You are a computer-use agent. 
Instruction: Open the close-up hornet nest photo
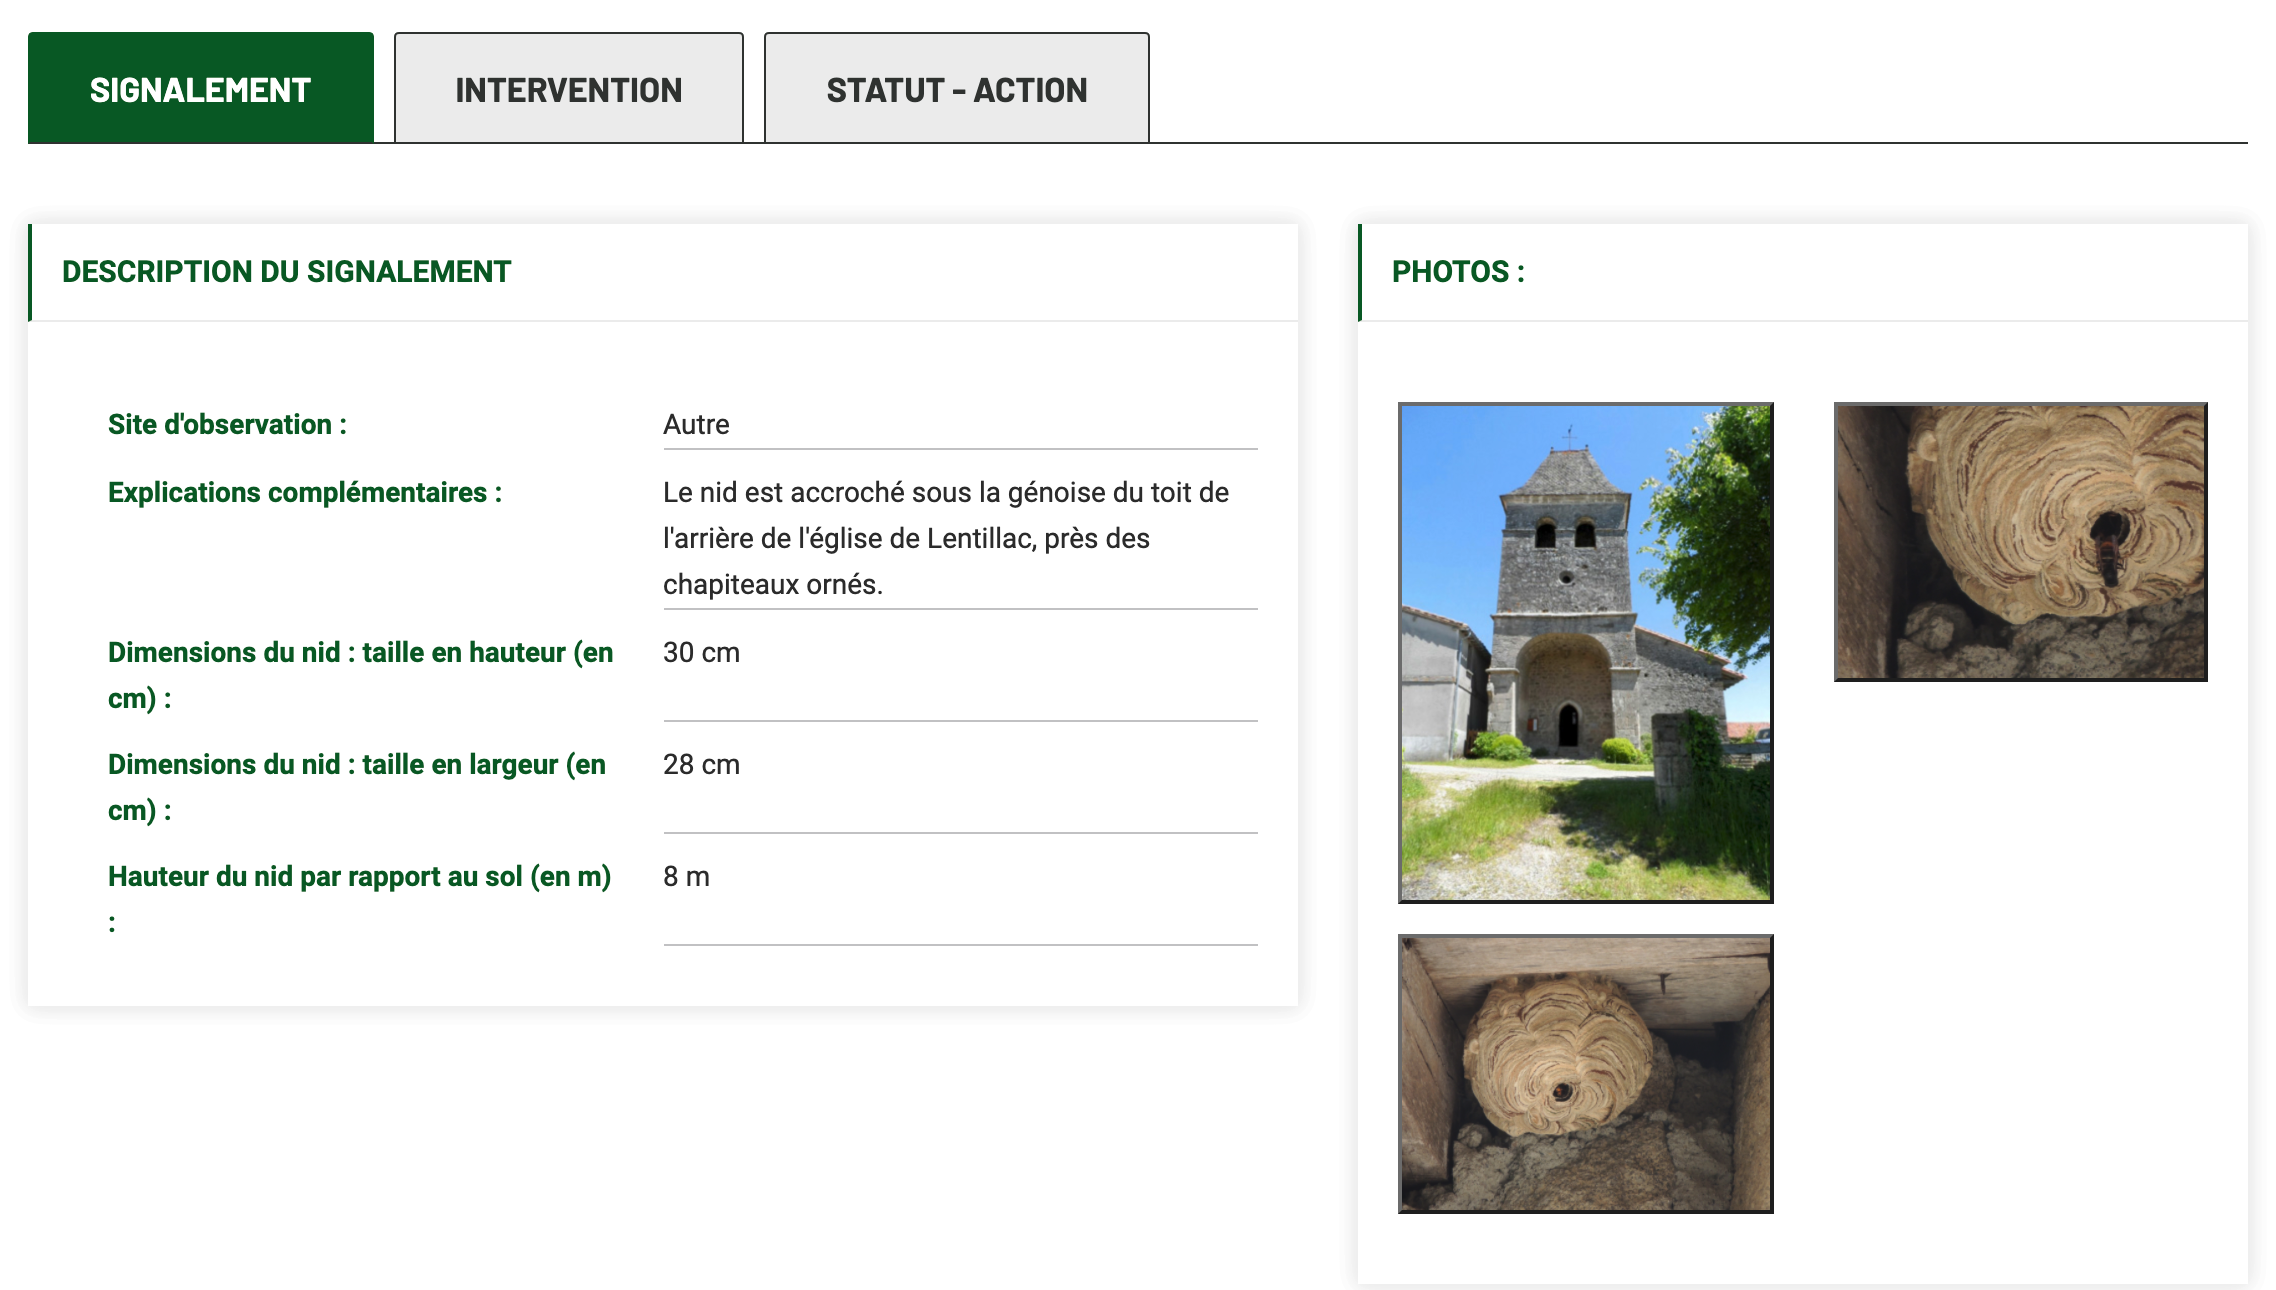(2020, 542)
